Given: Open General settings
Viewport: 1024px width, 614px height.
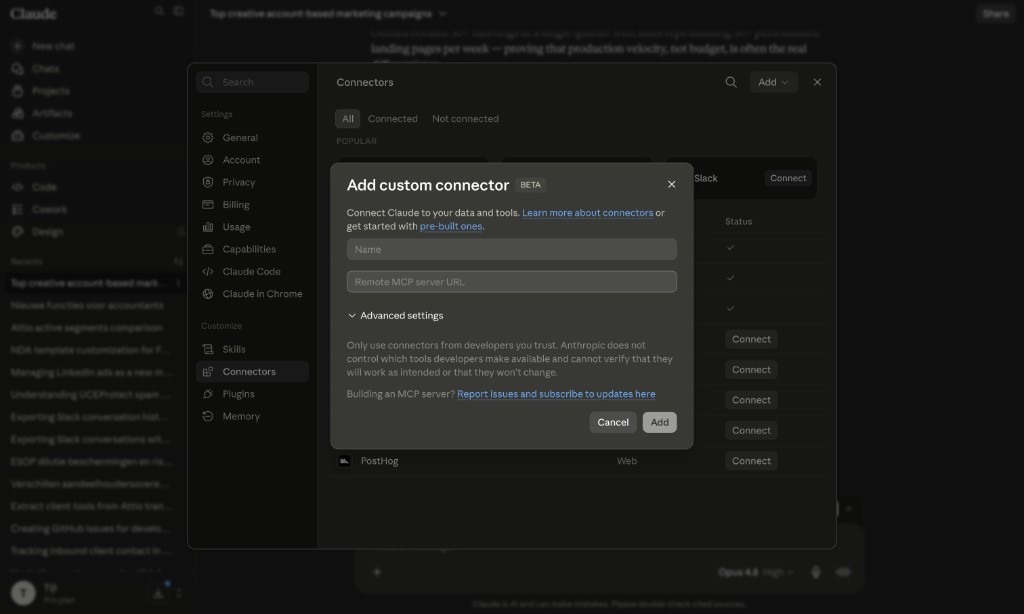Looking at the screenshot, I should [252, 138].
